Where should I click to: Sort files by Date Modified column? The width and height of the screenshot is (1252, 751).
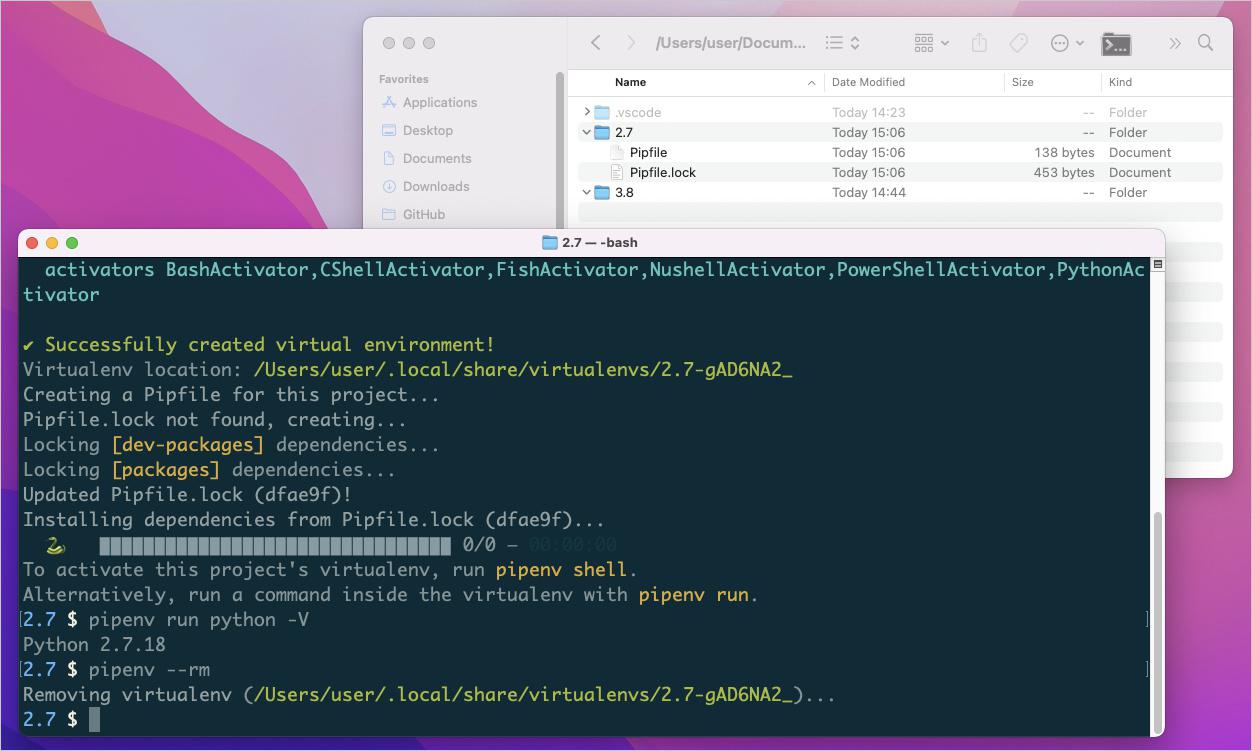click(x=868, y=82)
